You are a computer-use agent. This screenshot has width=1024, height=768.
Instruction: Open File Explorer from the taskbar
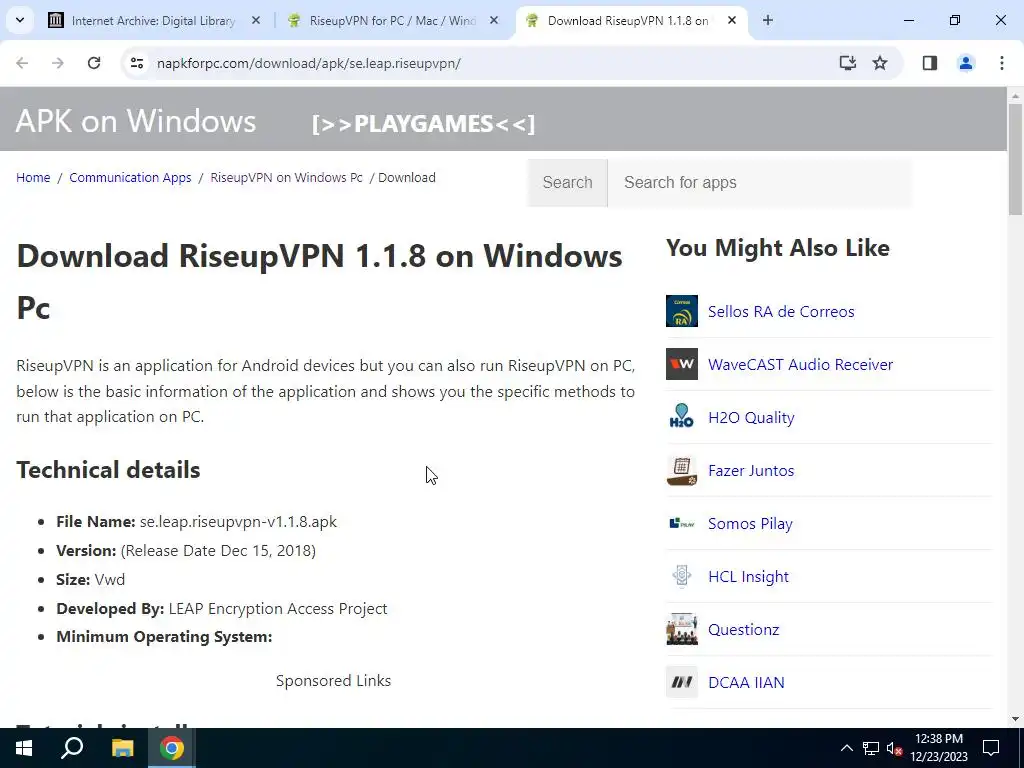tap(122, 748)
